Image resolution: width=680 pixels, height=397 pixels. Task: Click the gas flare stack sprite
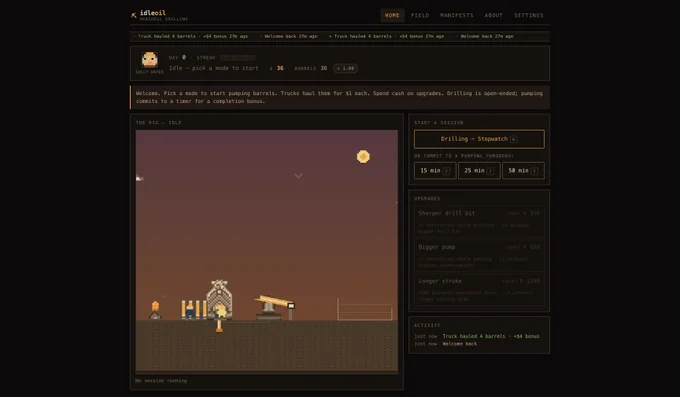coord(155,310)
